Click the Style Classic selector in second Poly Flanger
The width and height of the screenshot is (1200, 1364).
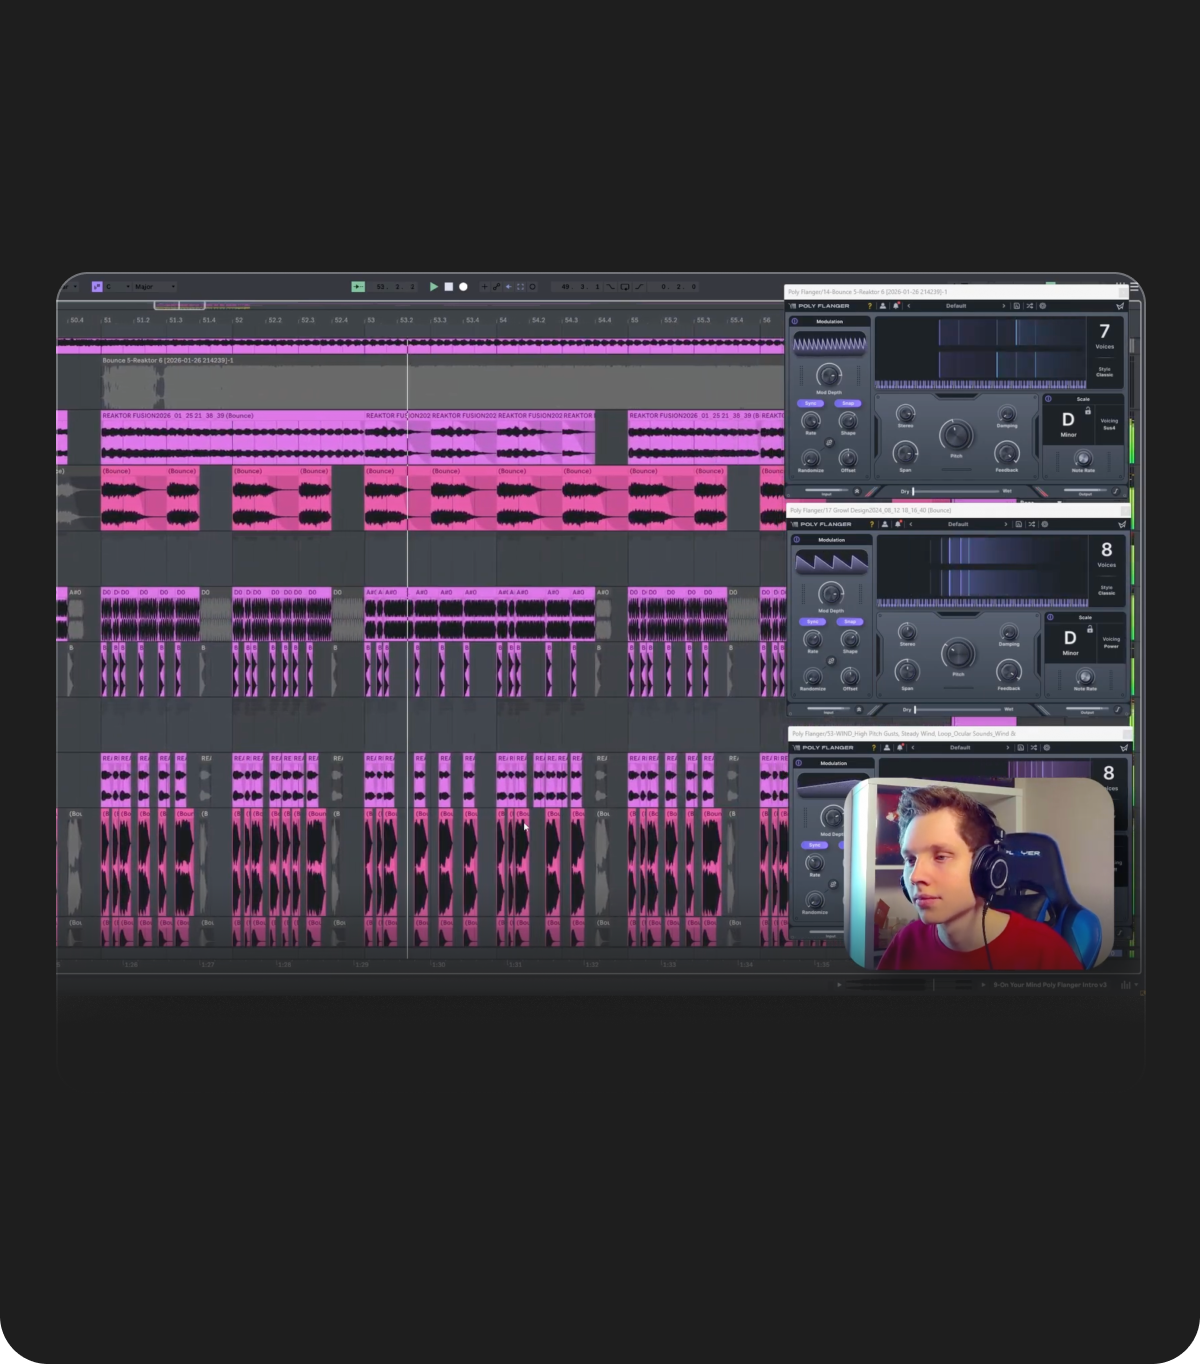point(1106,590)
